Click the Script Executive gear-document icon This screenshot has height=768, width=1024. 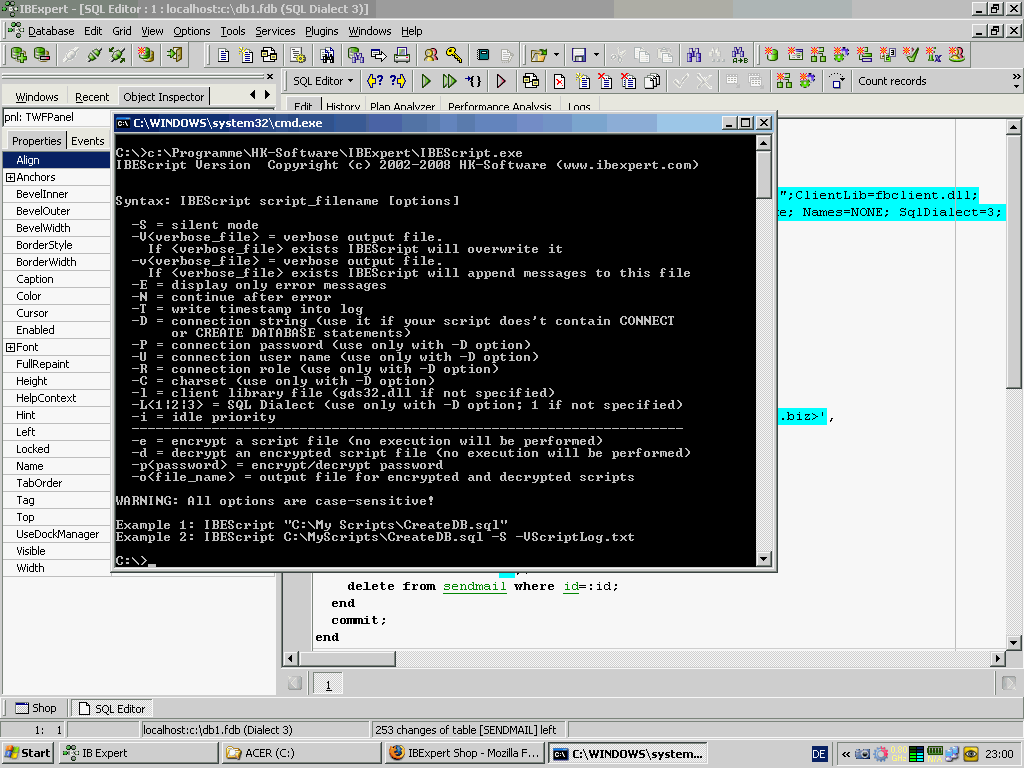[298, 56]
